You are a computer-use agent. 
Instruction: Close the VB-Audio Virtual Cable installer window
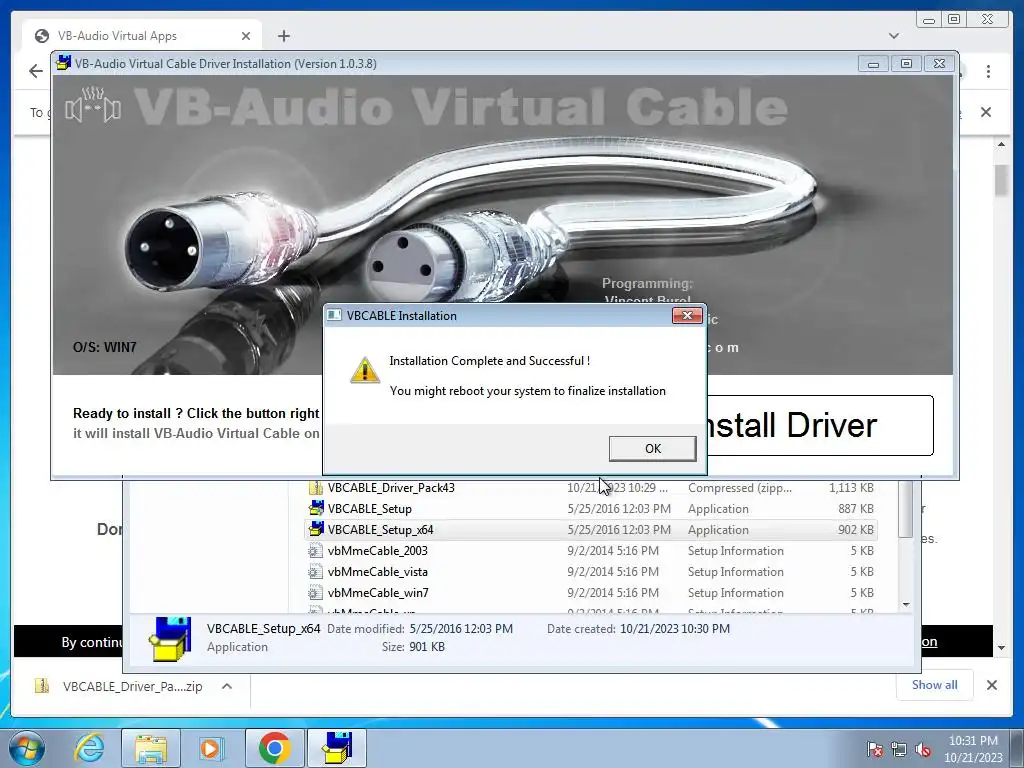pos(939,63)
